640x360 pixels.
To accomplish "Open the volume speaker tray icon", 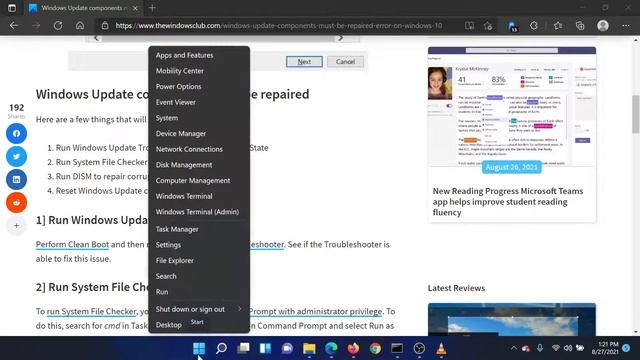I will tap(568, 348).
